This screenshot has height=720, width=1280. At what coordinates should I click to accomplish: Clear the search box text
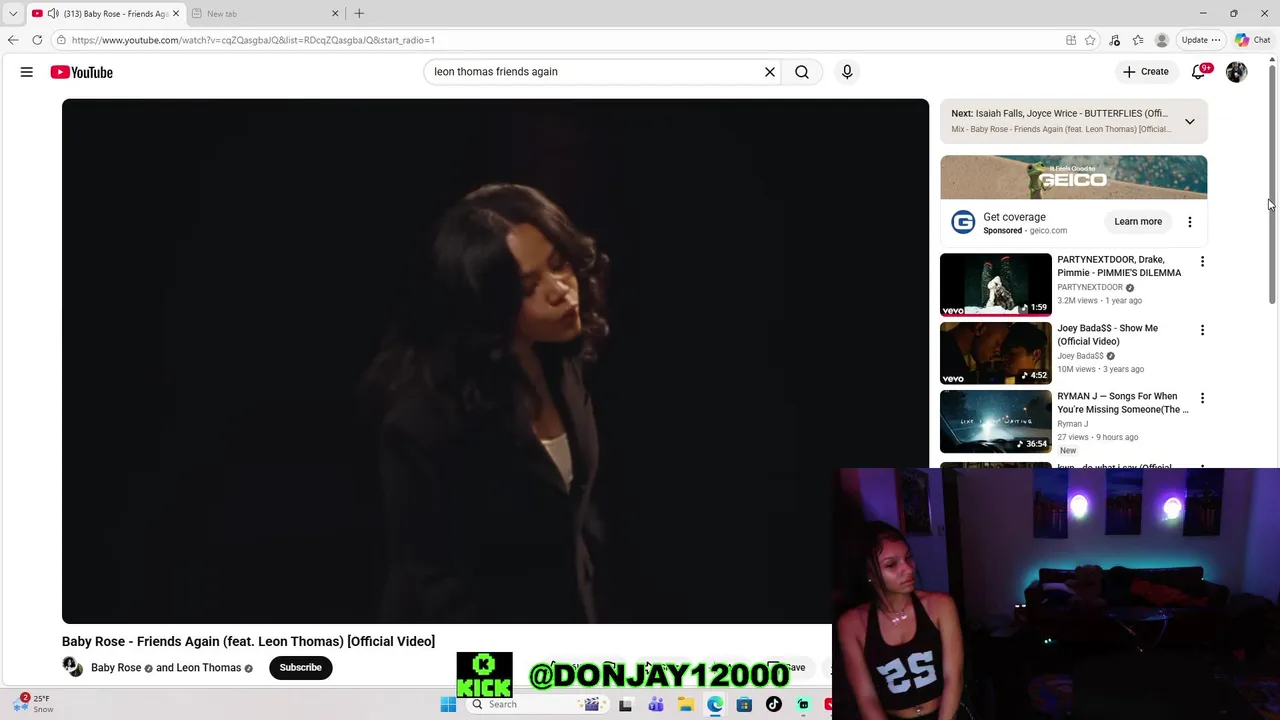770,72
